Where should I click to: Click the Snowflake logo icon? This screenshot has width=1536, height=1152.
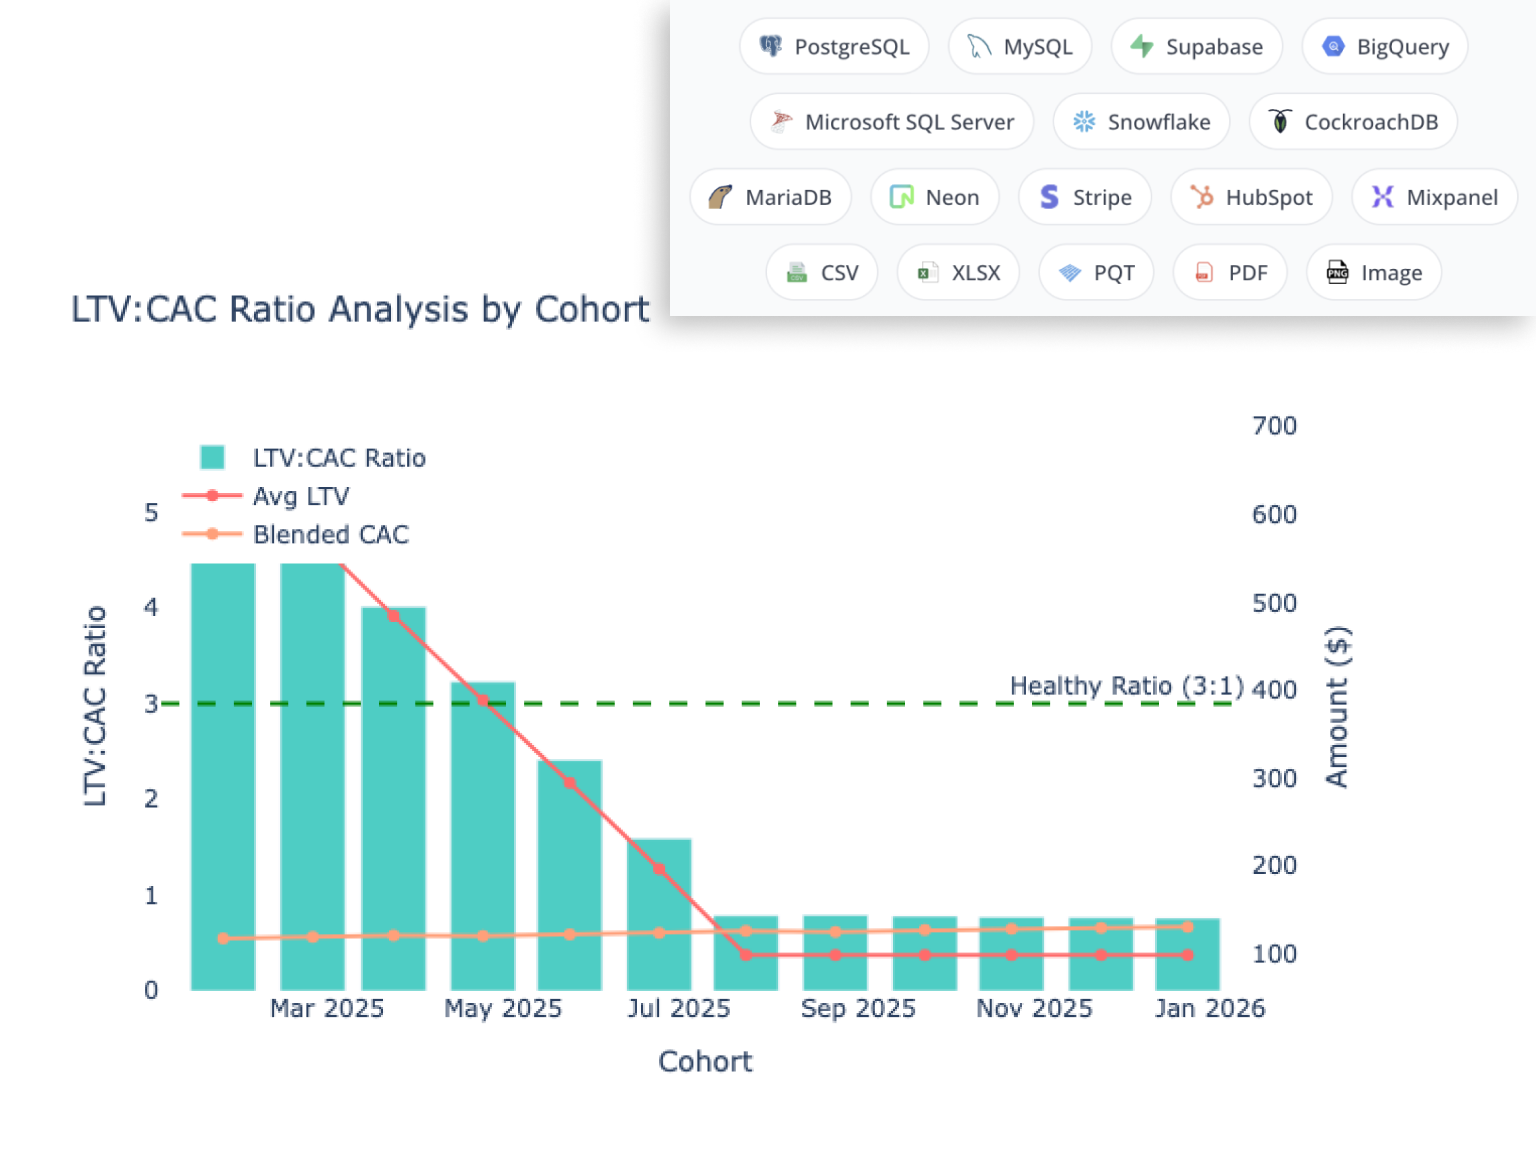click(1084, 122)
